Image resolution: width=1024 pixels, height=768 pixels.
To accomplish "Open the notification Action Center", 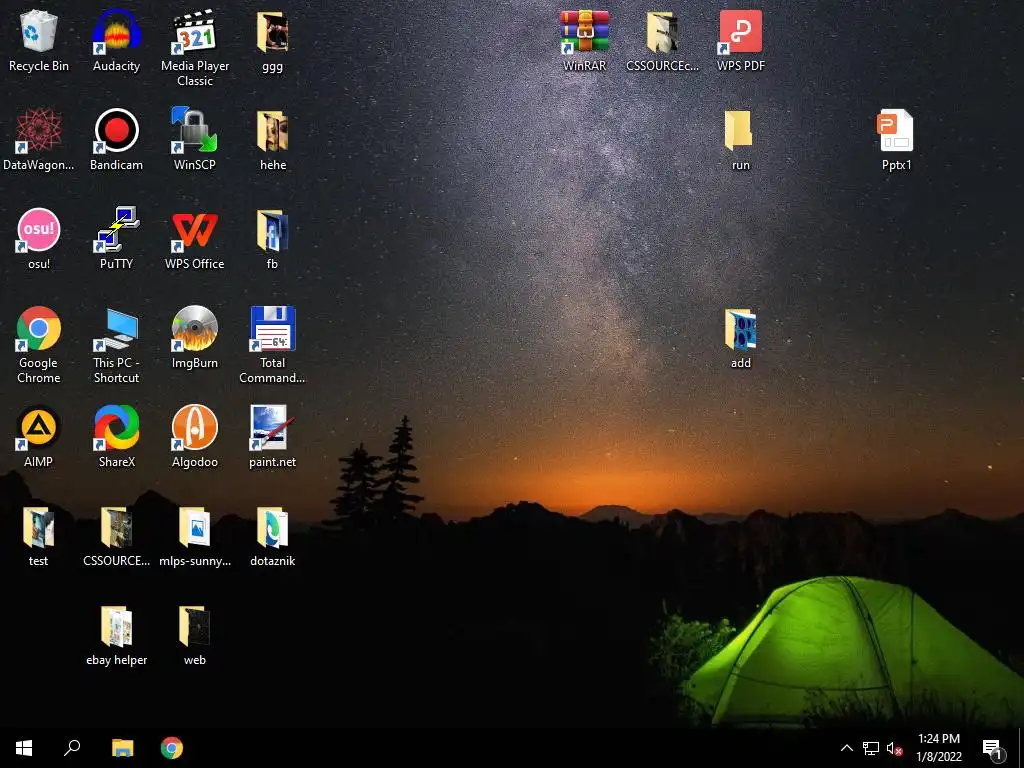I will click(x=993, y=748).
